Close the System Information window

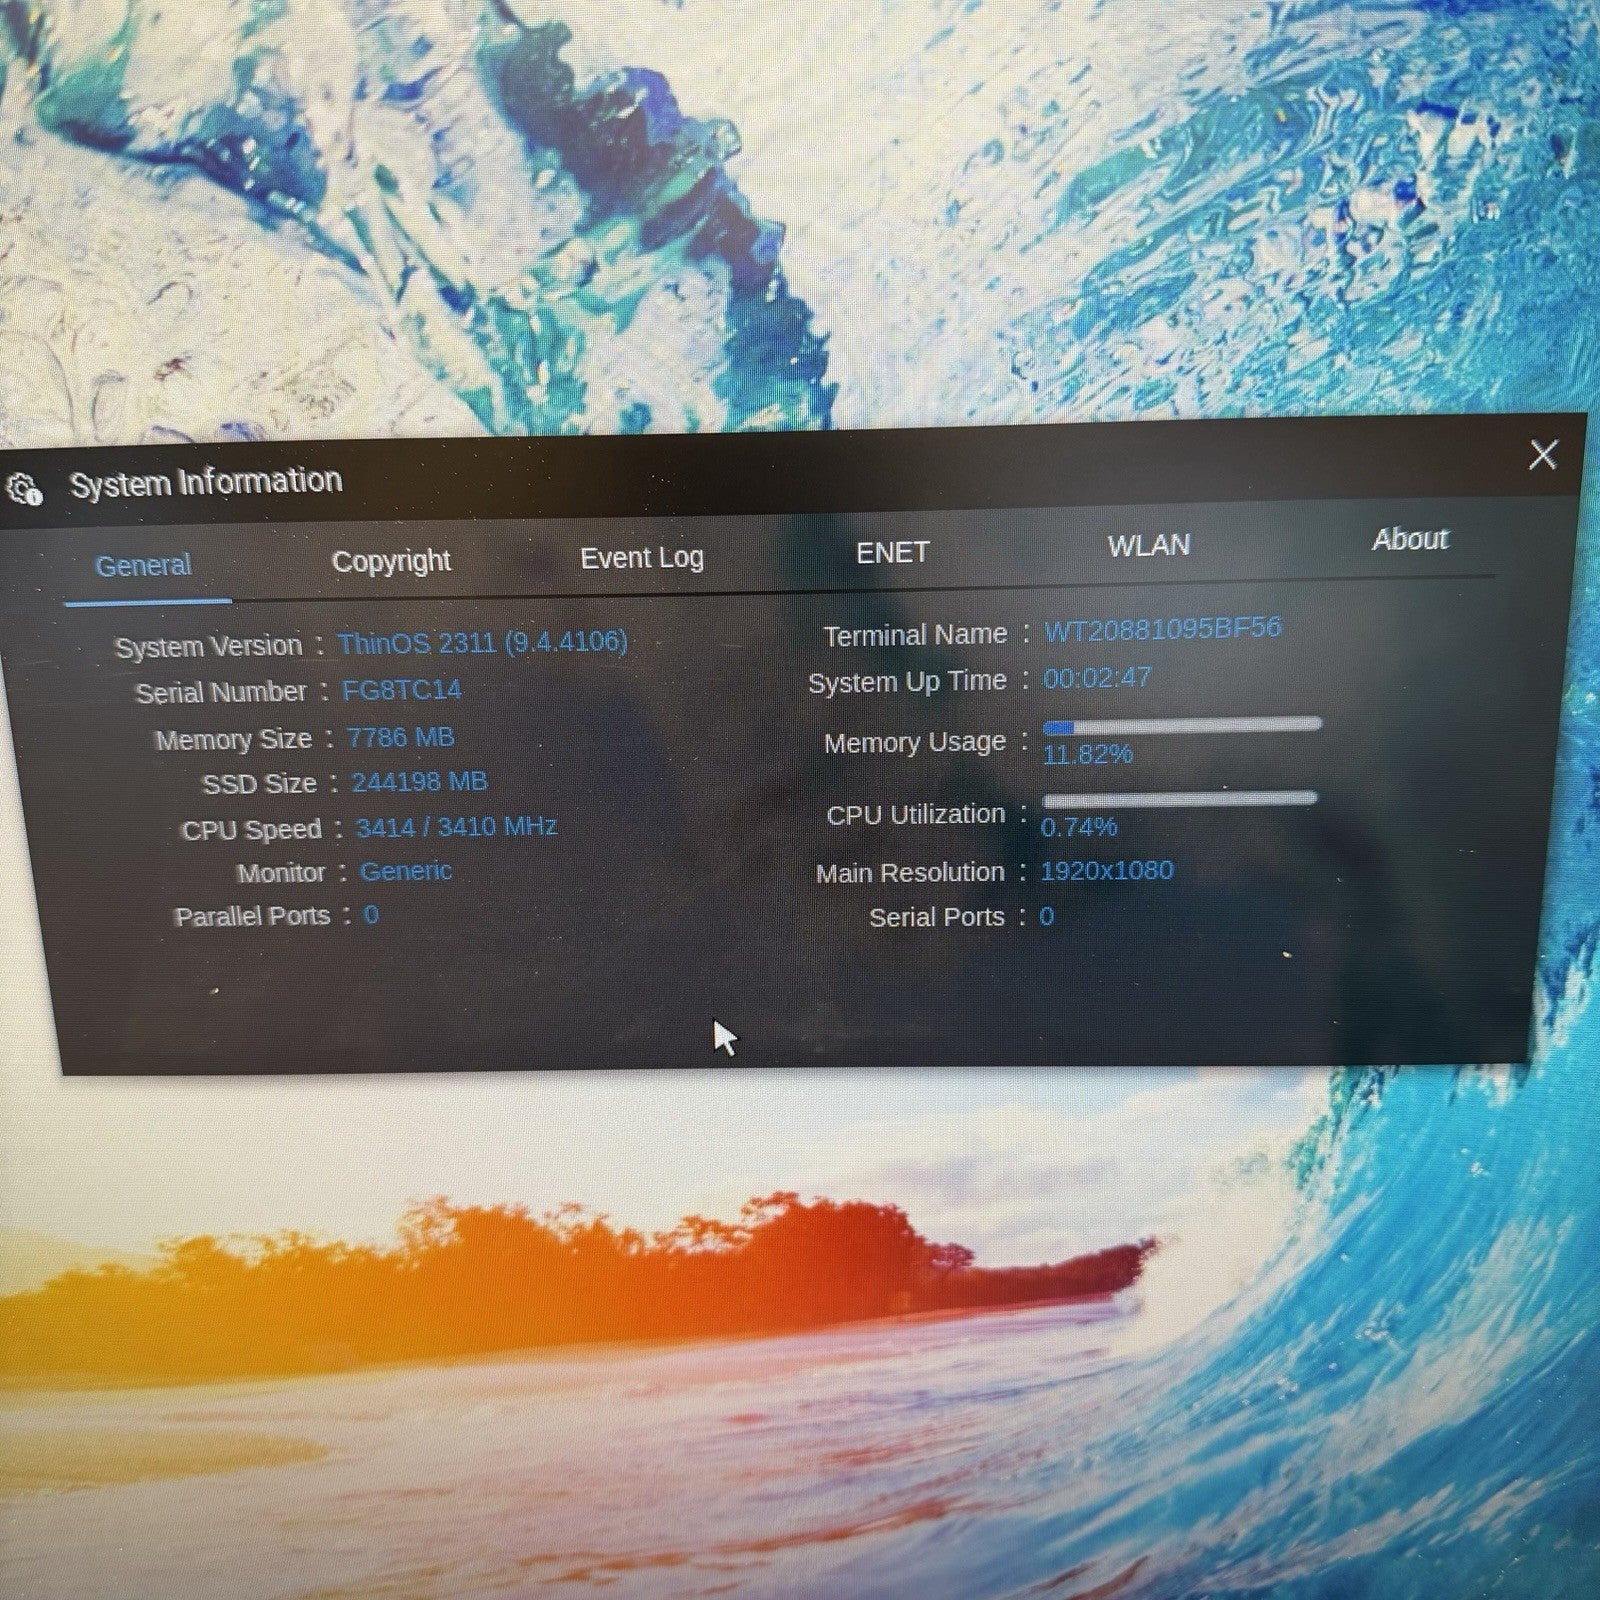pos(1542,455)
